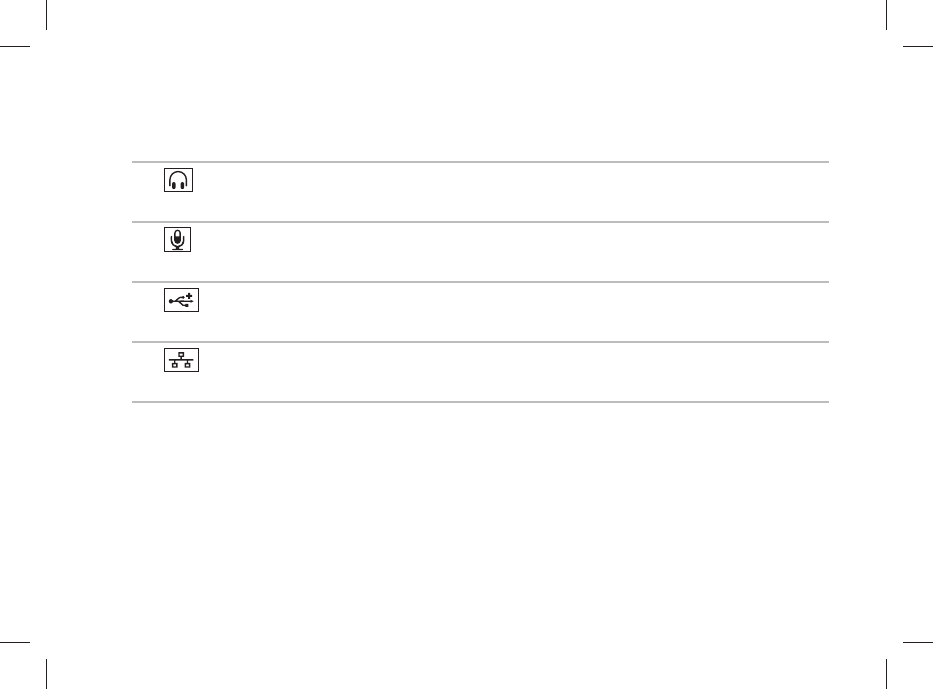Click blank row area beside network icon
Image resolution: width=933 pixels, height=689 pixels.
(515, 372)
